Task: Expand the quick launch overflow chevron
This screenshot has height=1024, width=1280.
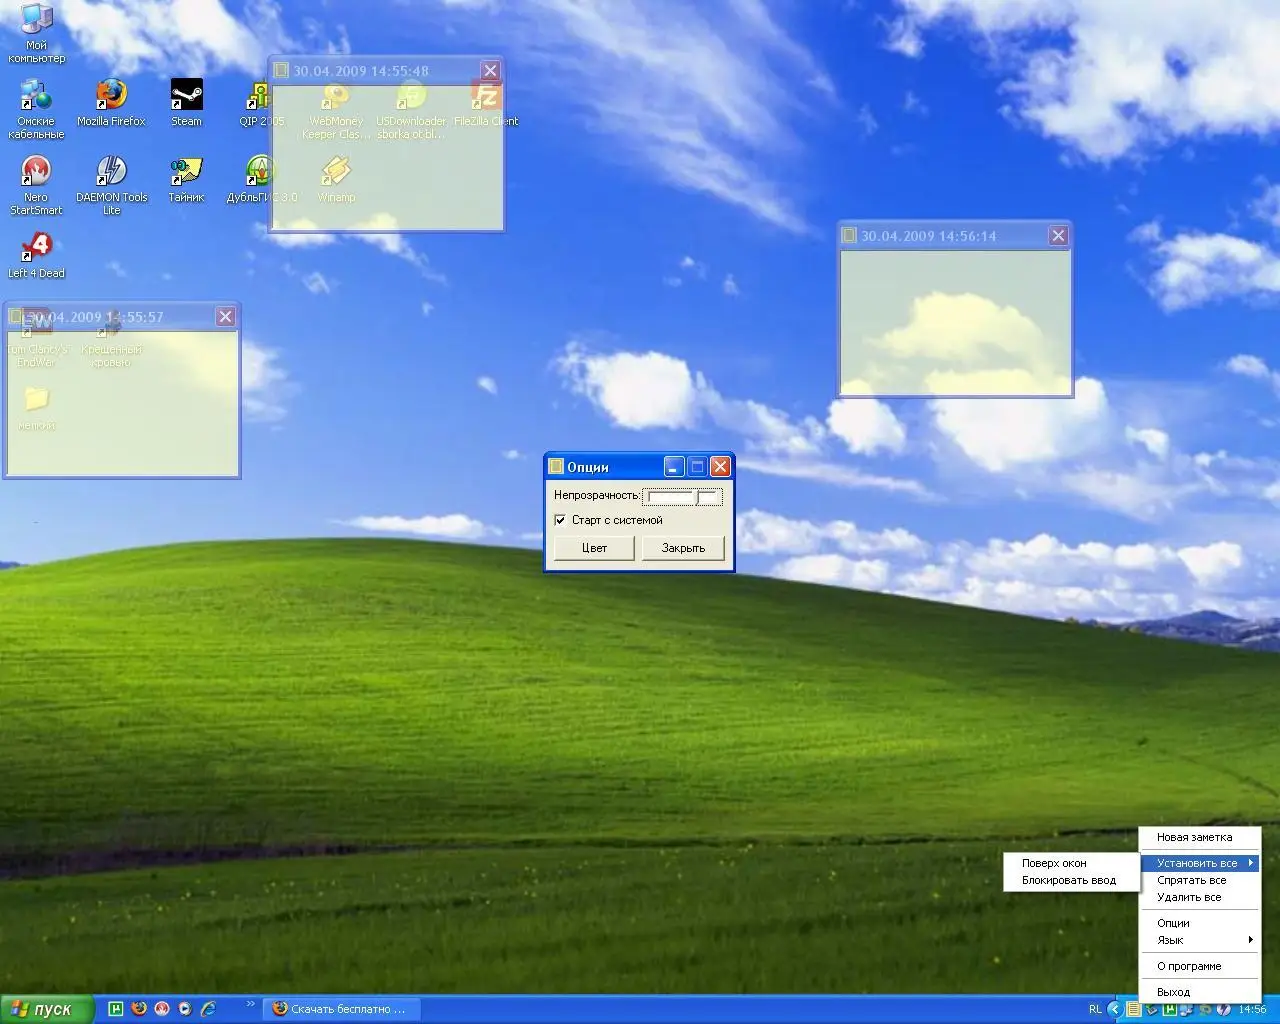Action: point(250,1004)
